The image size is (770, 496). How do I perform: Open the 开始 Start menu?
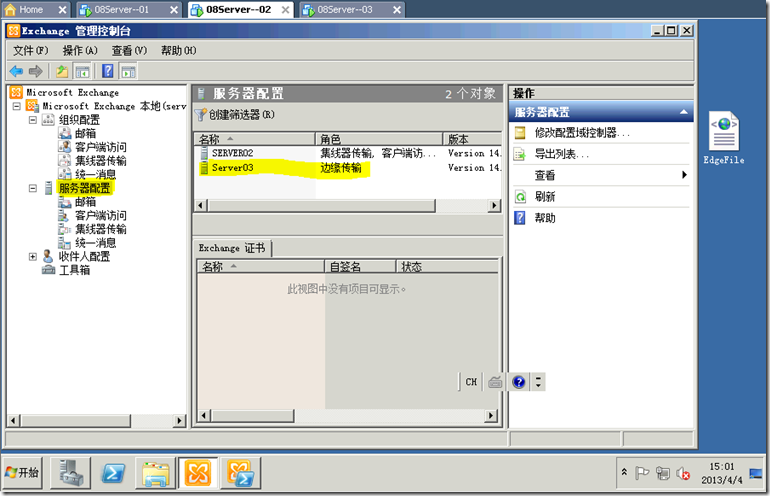click(x=22, y=472)
